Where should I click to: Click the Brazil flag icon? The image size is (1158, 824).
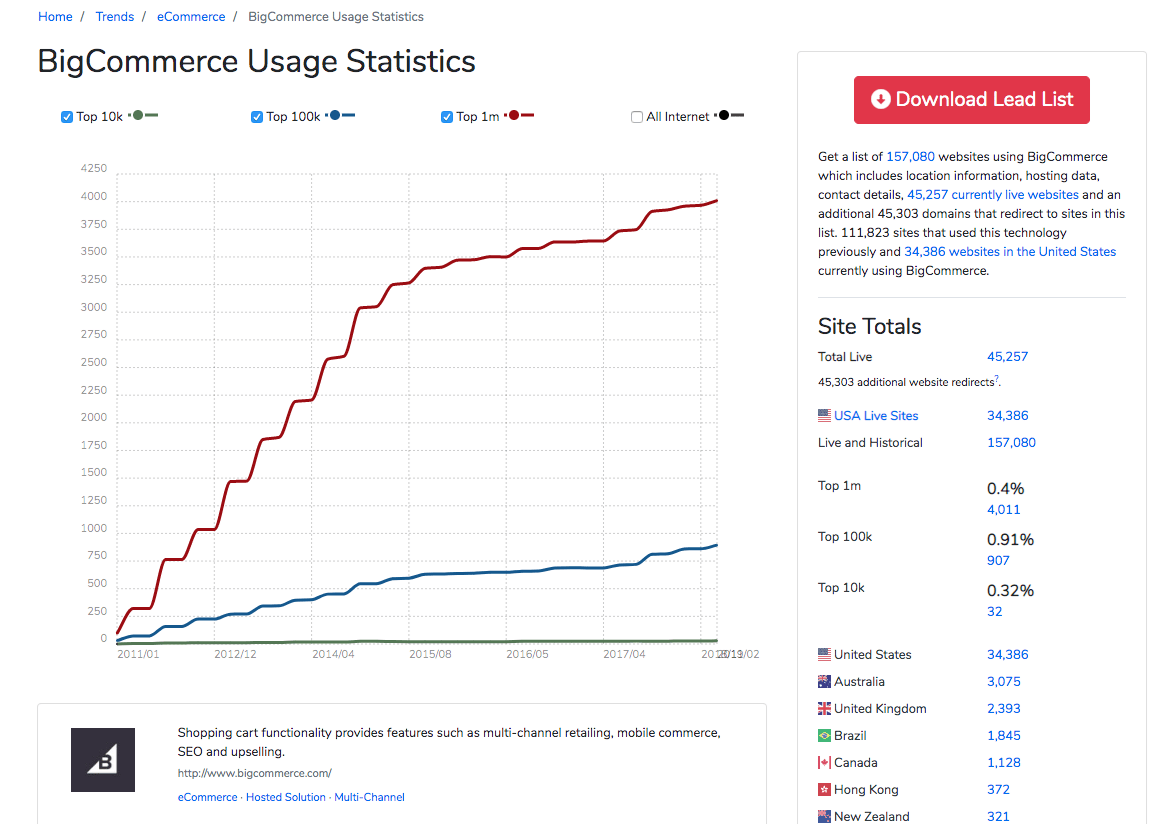[823, 735]
